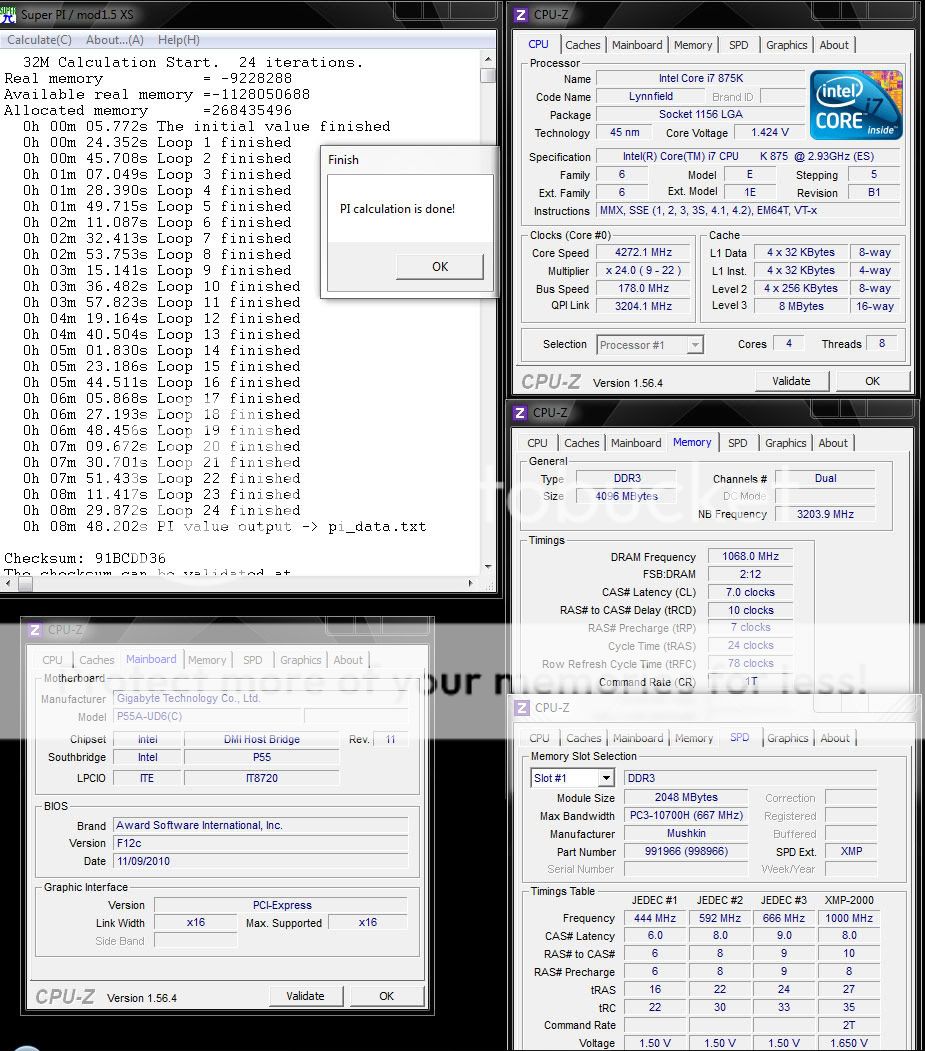This screenshot has height=1051, width=925.
Task: Click the Super PI title bar icon
Action: [8, 13]
